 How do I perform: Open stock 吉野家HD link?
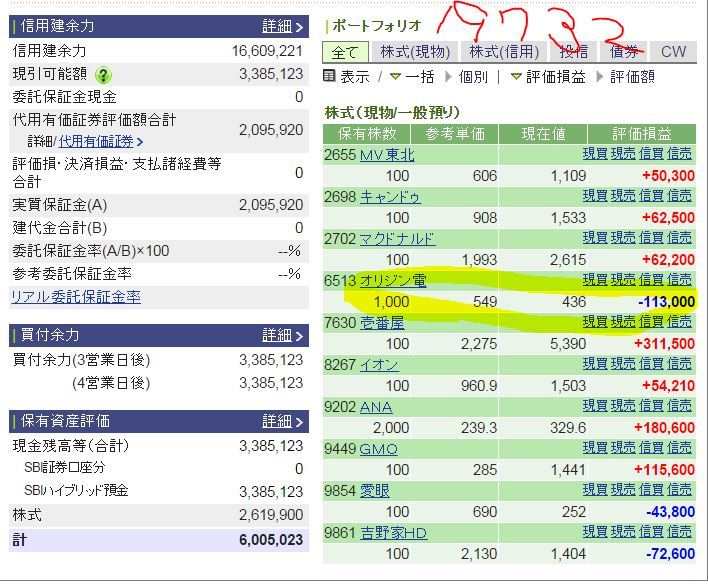pyautogui.click(x=393, y=533)
